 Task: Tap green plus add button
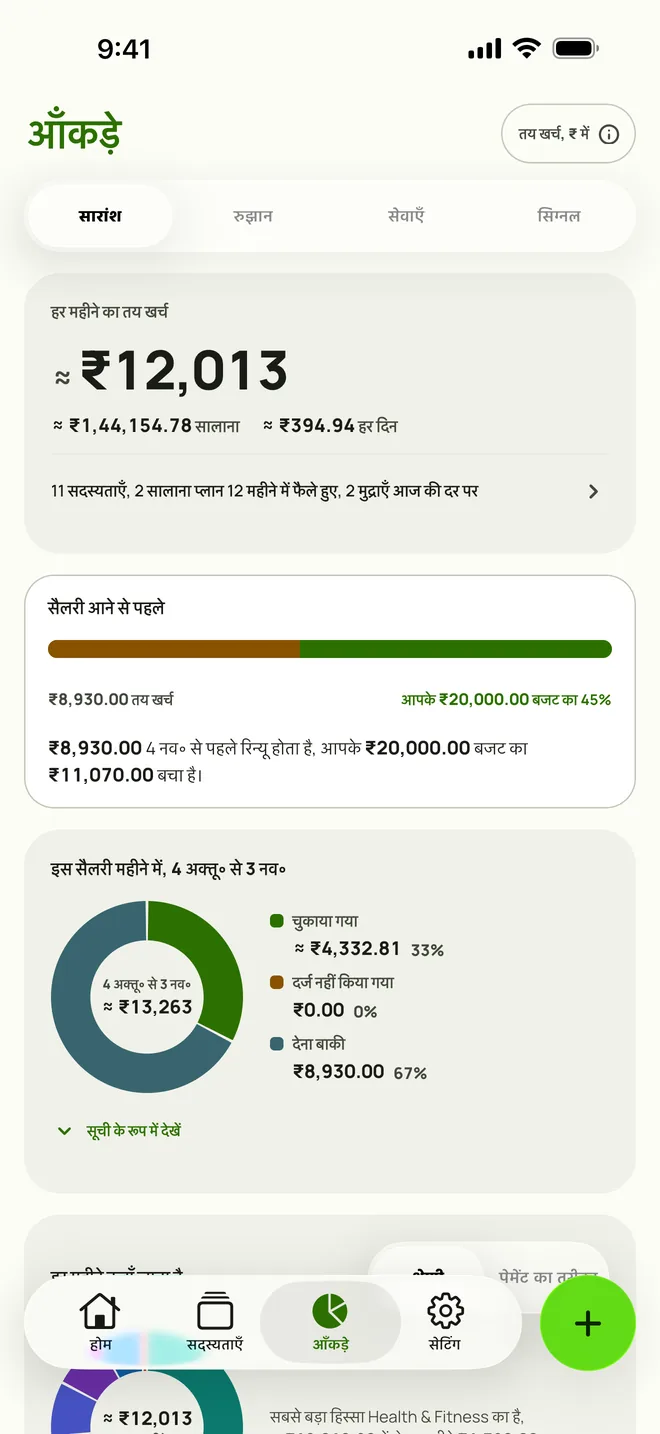pos(588,1323)
